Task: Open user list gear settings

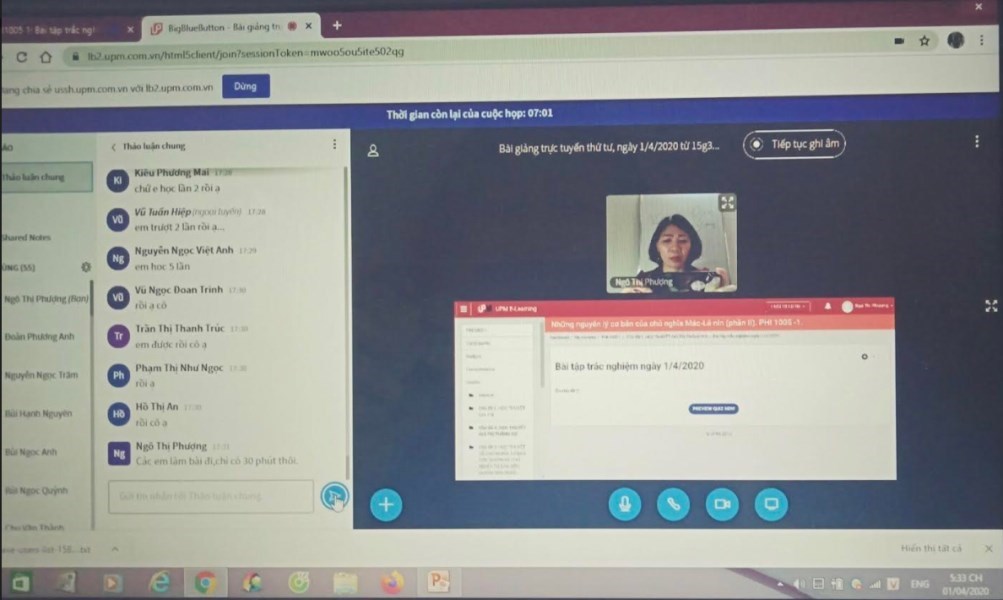Action: coord(85,267)
